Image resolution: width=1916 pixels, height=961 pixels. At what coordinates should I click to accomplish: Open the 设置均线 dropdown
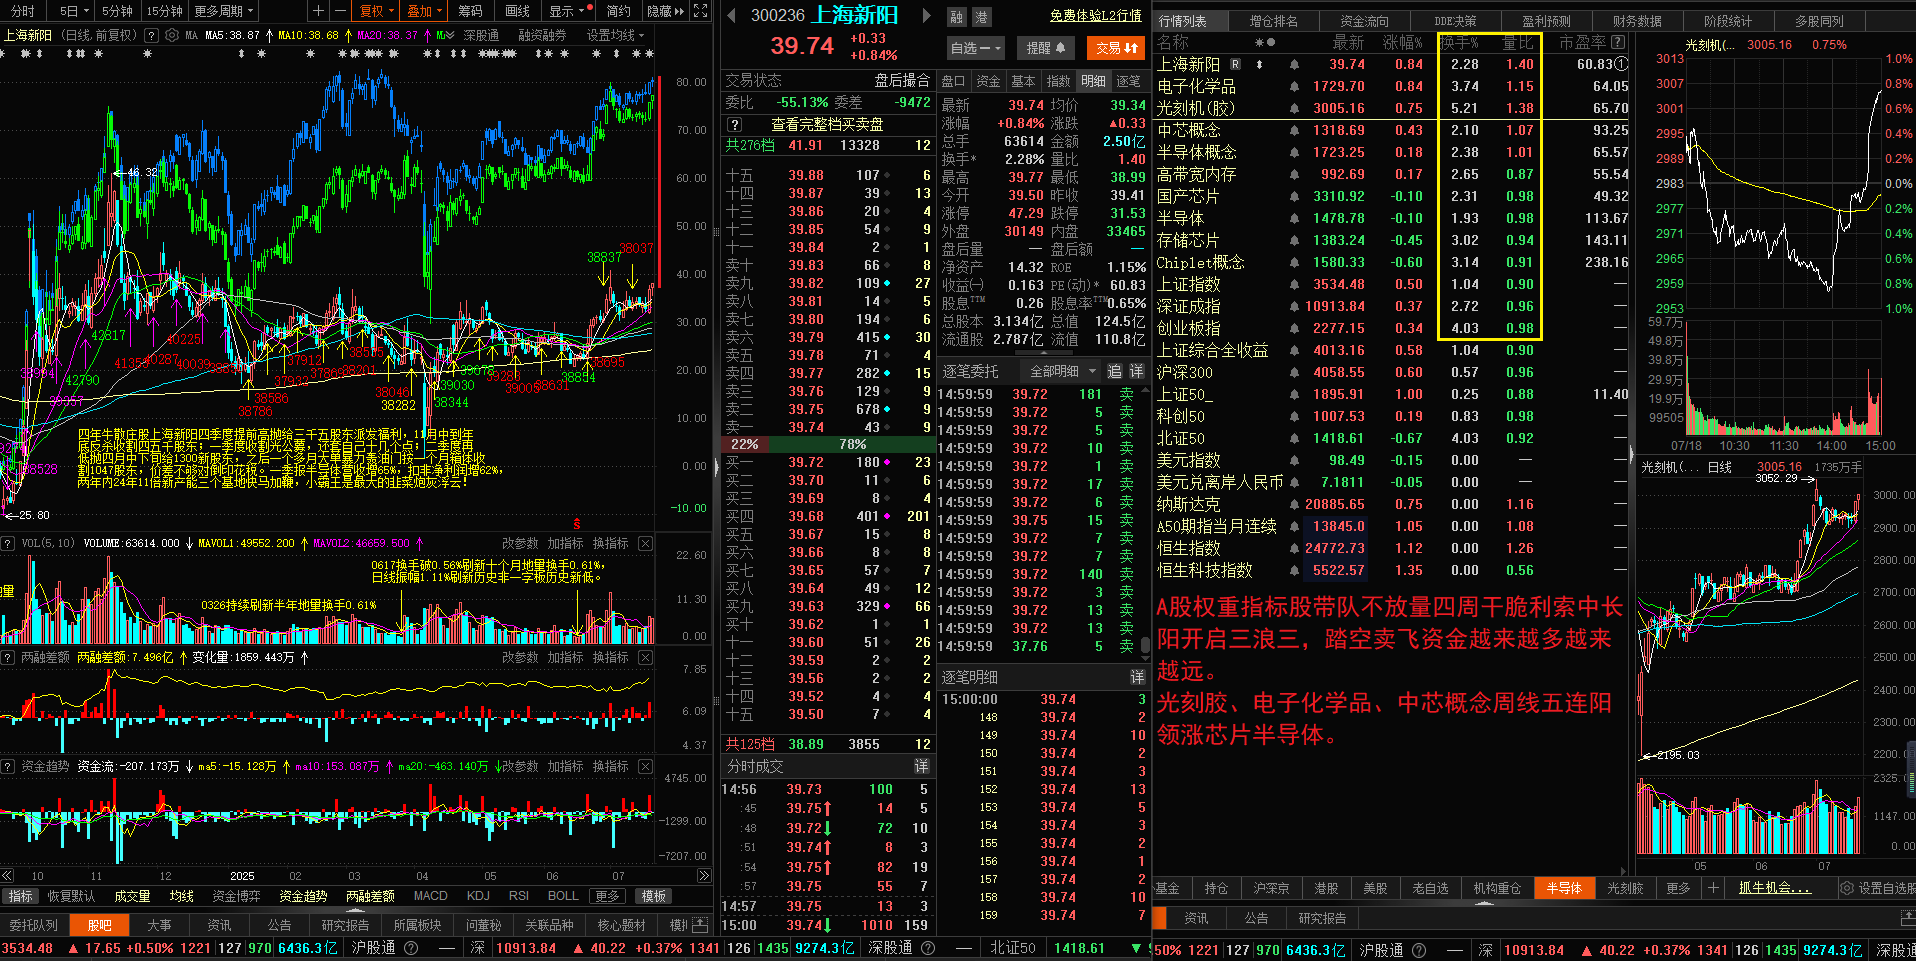coord(615,35)
